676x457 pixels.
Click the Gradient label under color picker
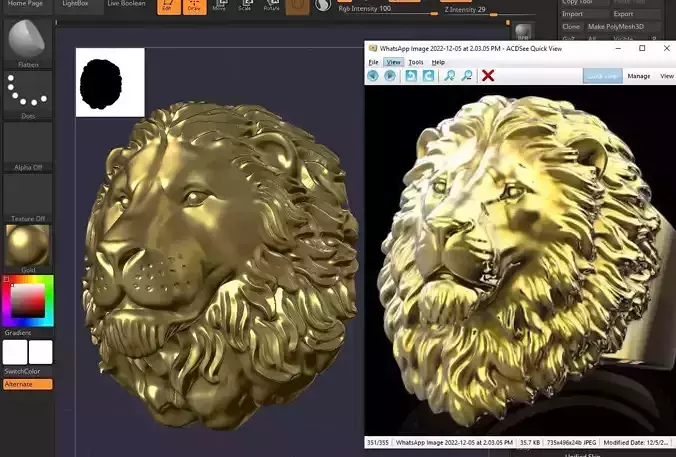(18, 333)
